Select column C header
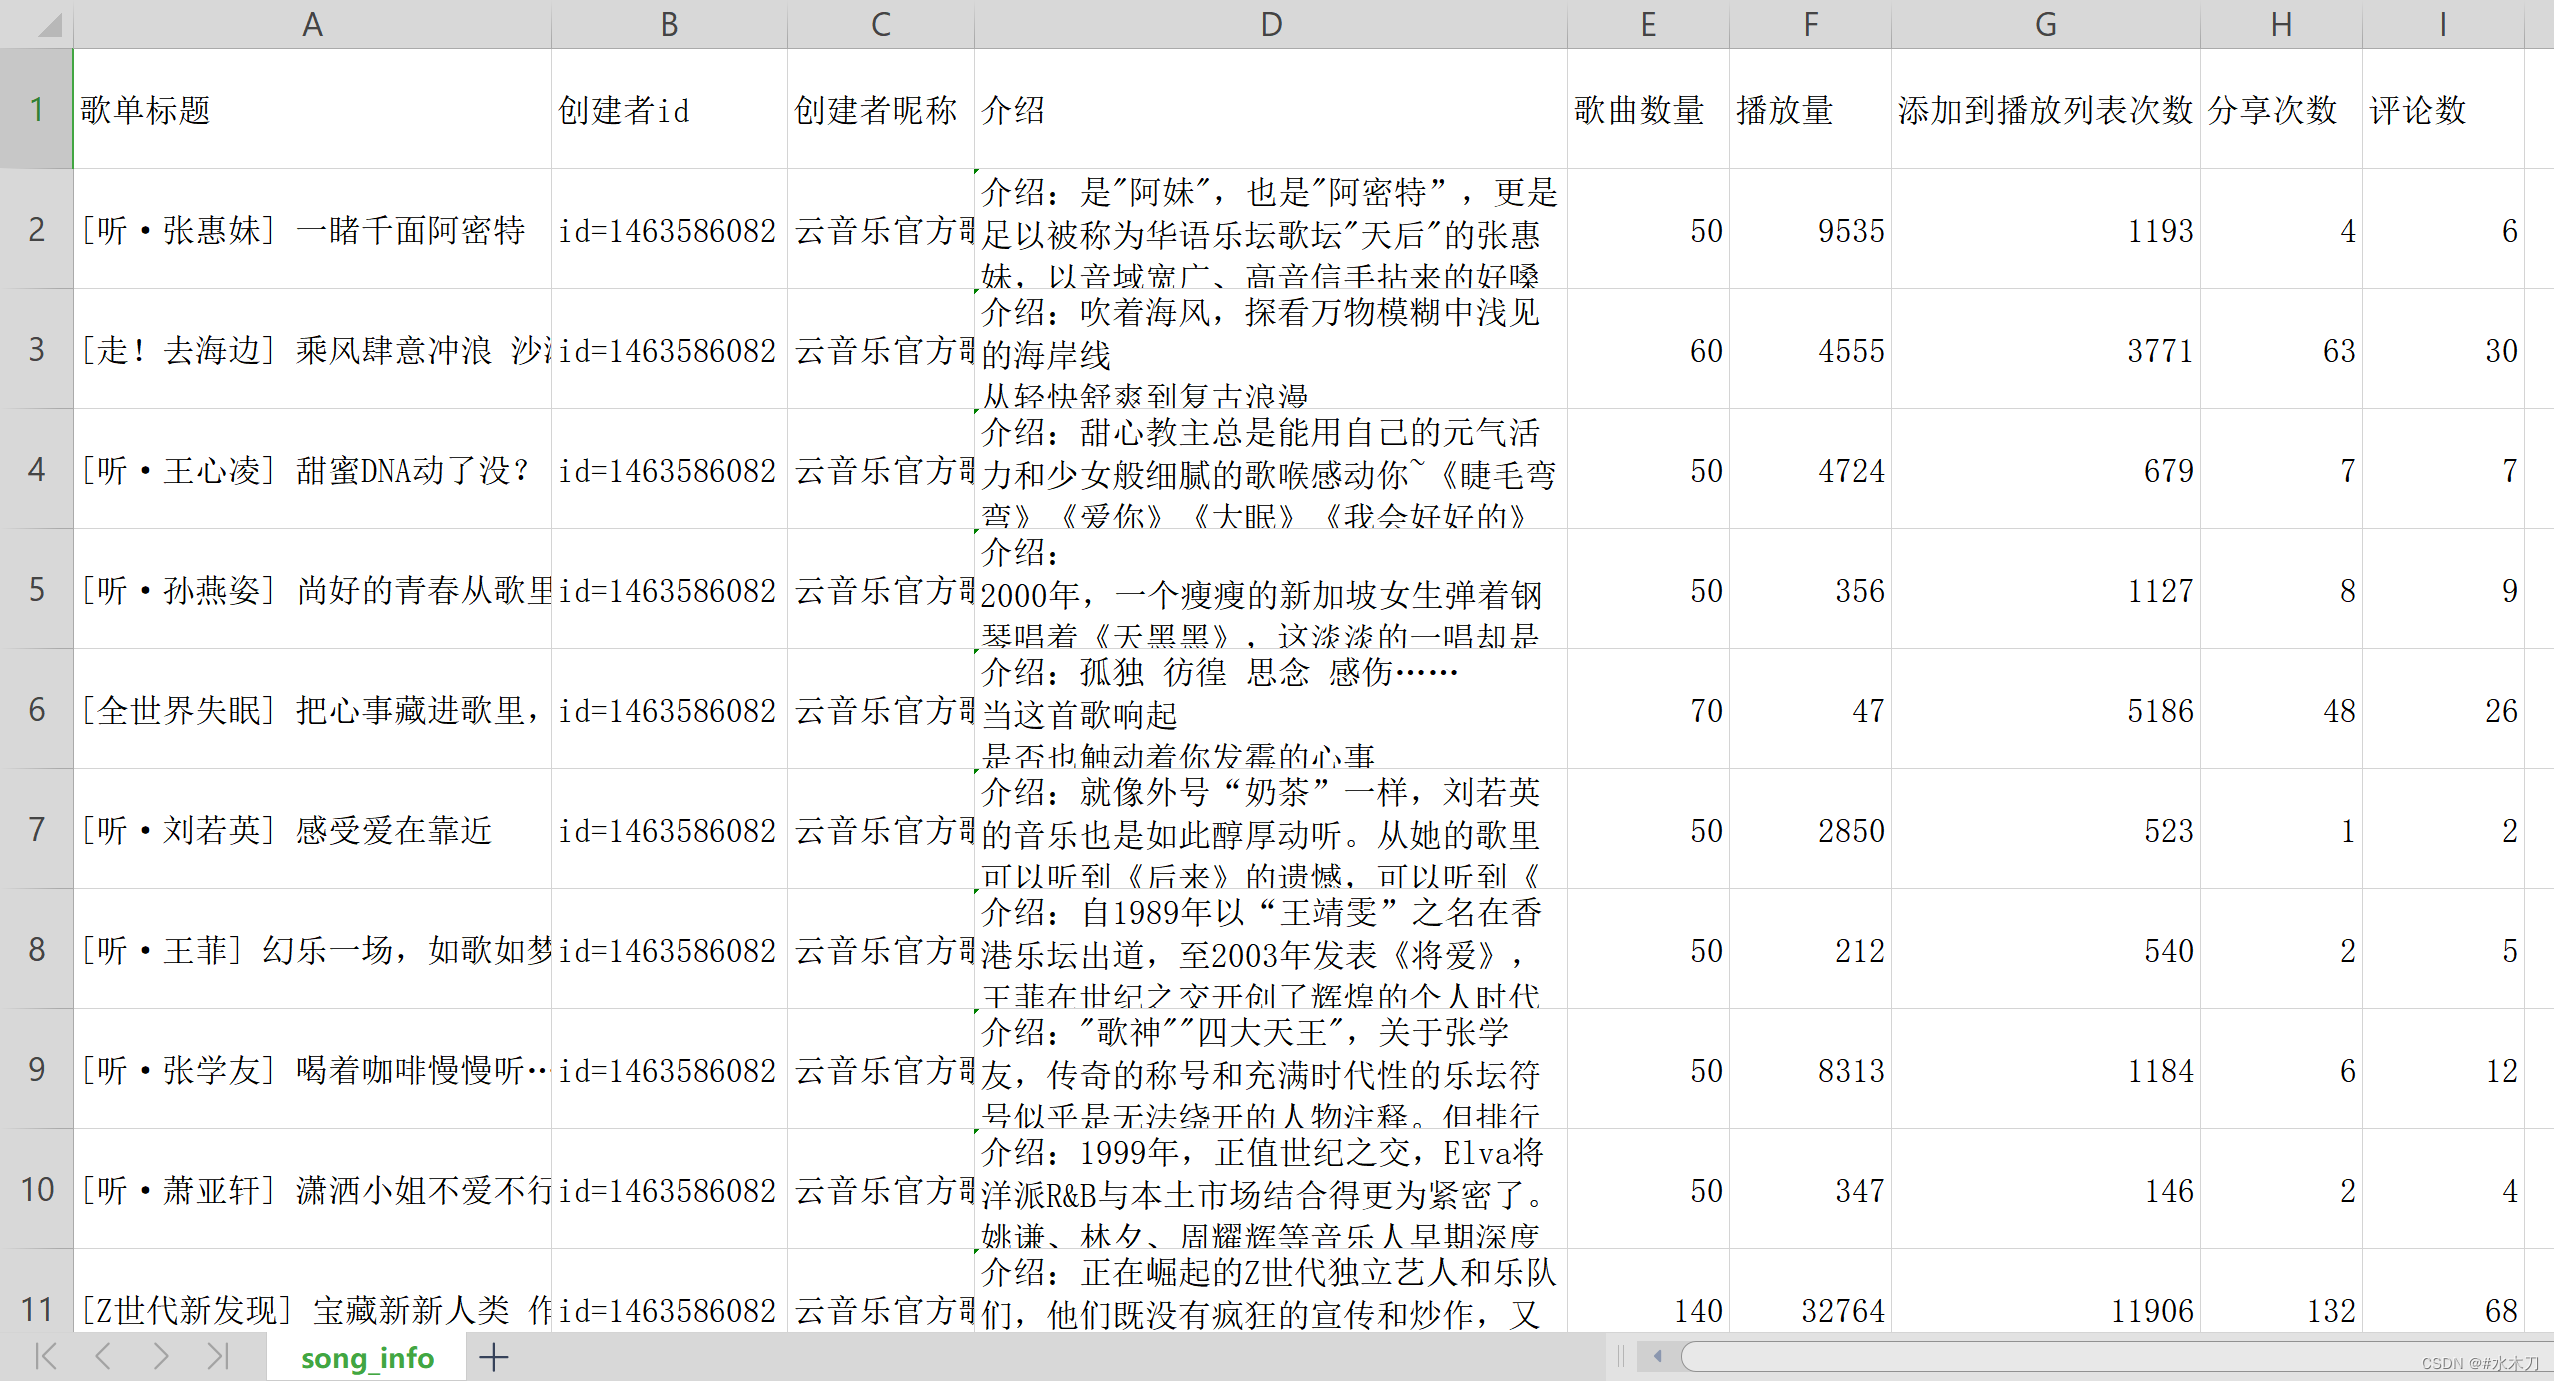Image resolution: width=2554 pixels, height=1381 pixels. coord(880,24)
